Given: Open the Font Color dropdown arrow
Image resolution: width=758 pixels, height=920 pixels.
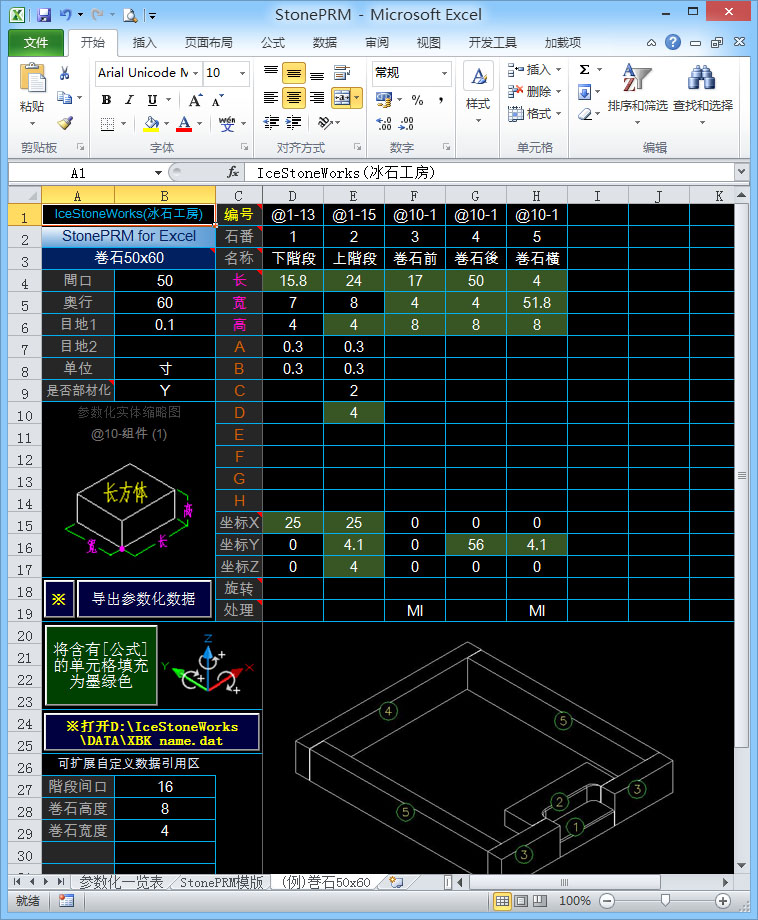Looking at the screenshot, I should click(x=199, y=124).
